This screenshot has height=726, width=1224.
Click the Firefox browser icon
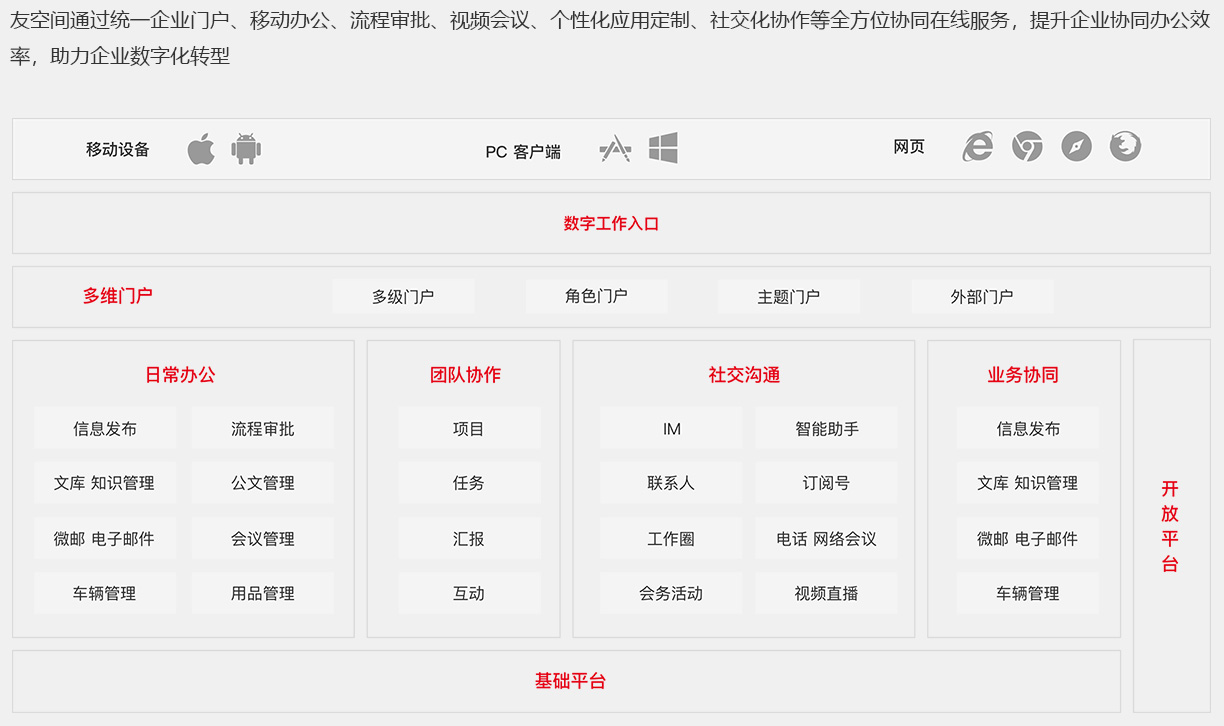point(1125,147)
